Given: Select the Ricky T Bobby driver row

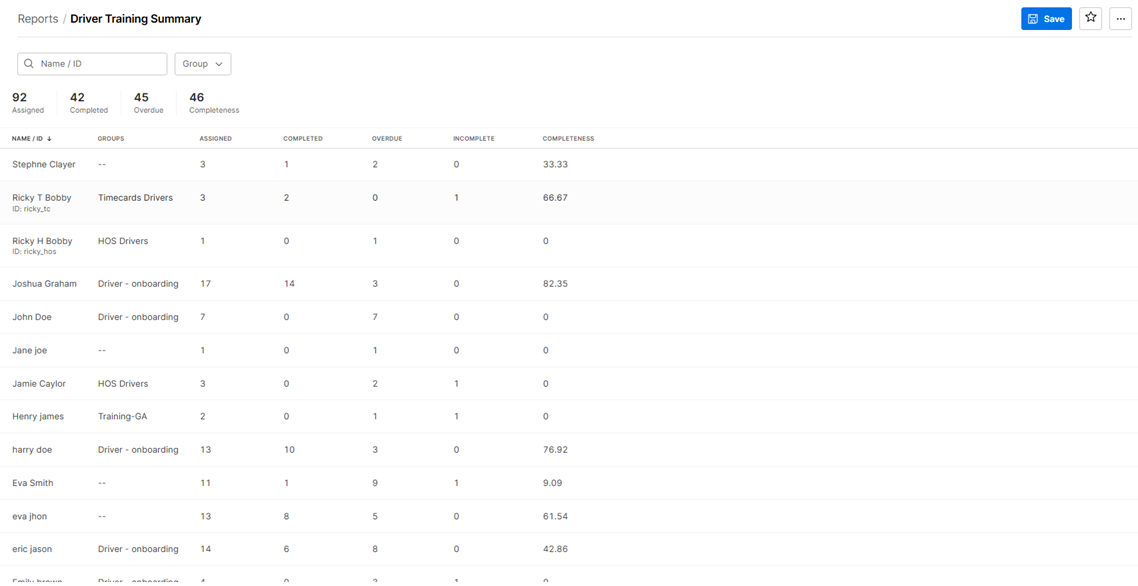Looking at the screenshot, I should (42, 198).
